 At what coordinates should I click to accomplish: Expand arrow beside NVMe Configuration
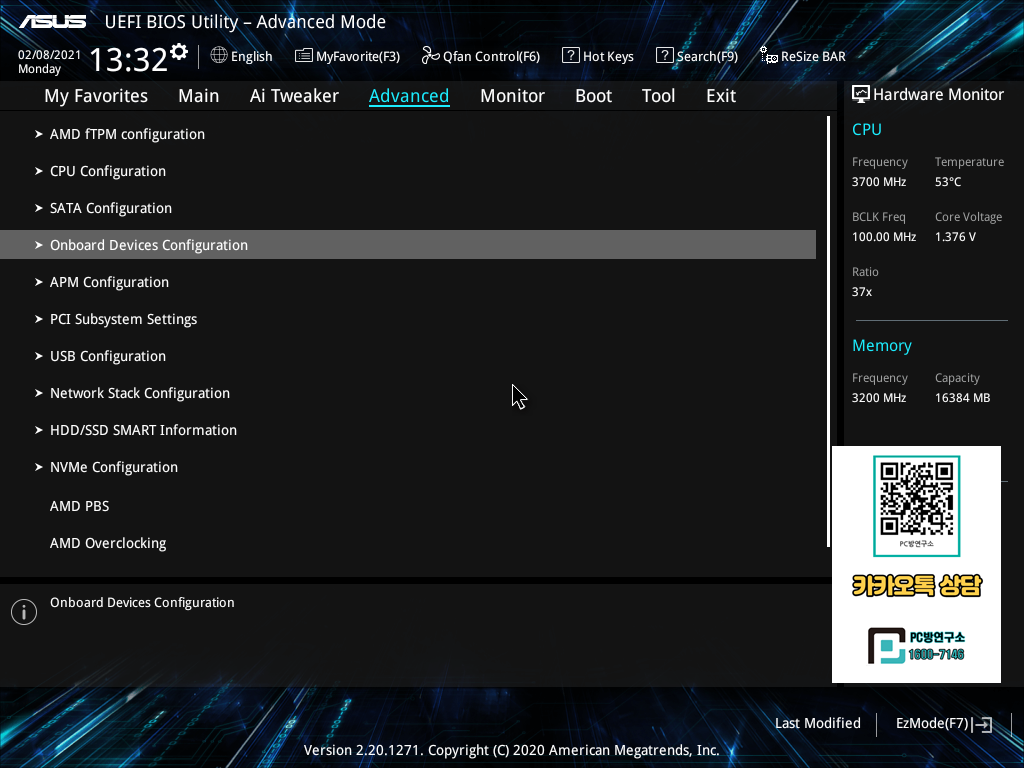click(39, 467)
